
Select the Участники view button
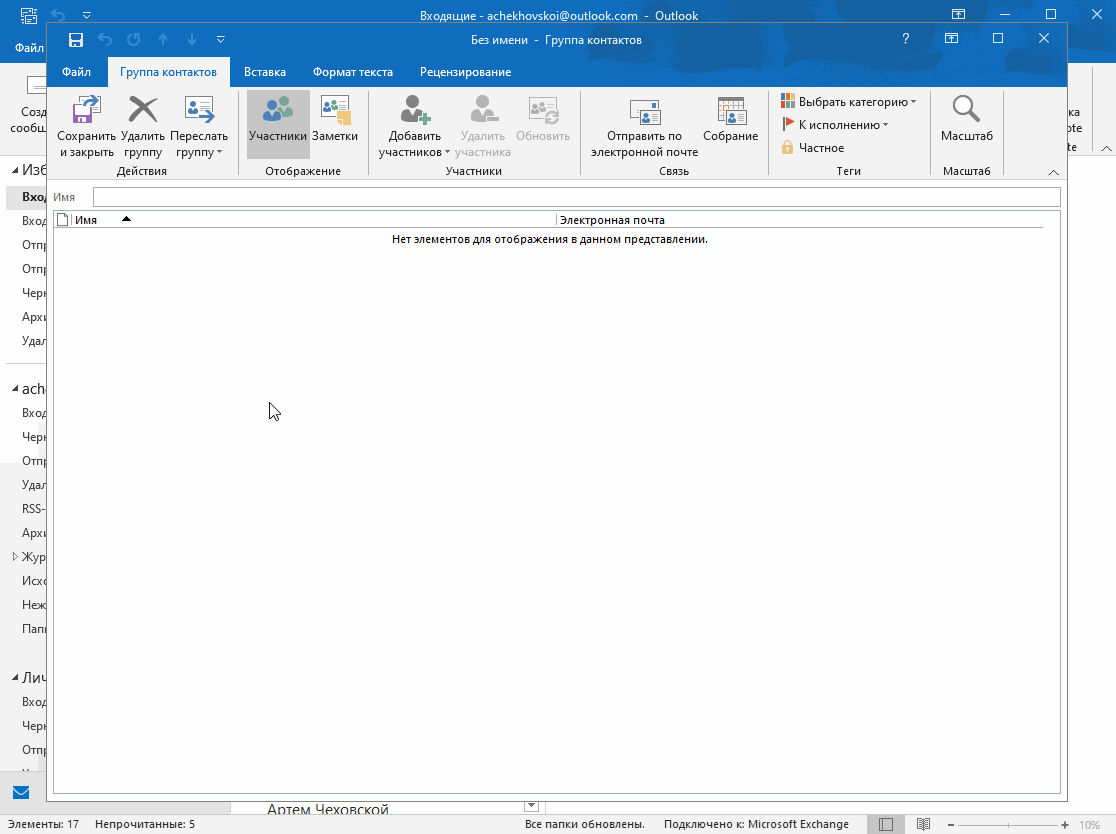(x=278, y=125)
